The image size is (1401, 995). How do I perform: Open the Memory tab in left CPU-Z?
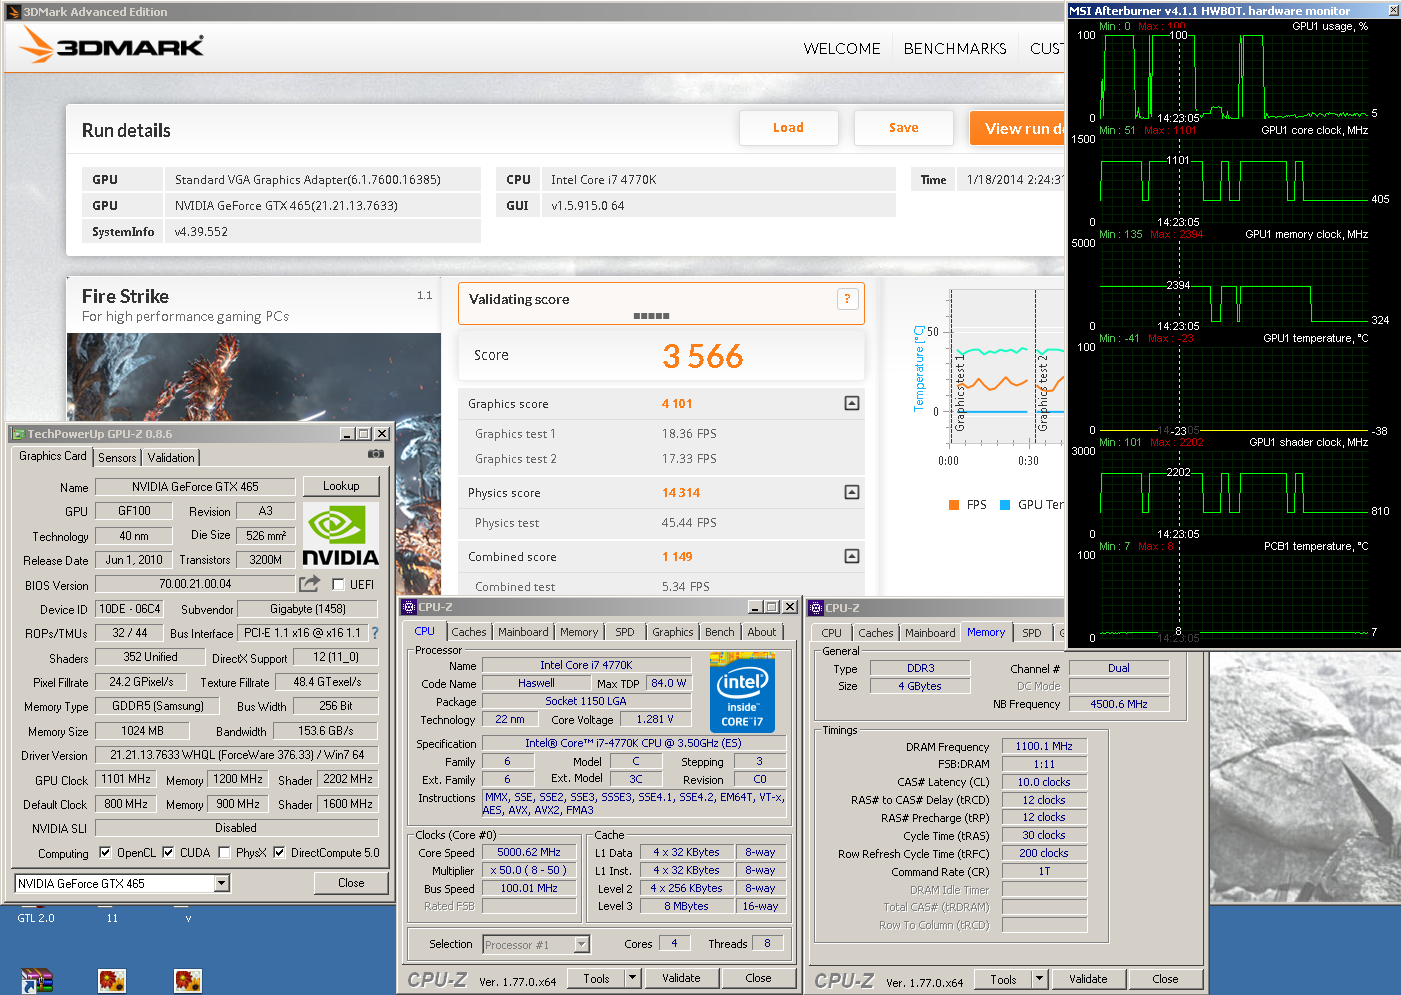pos(579,632)
